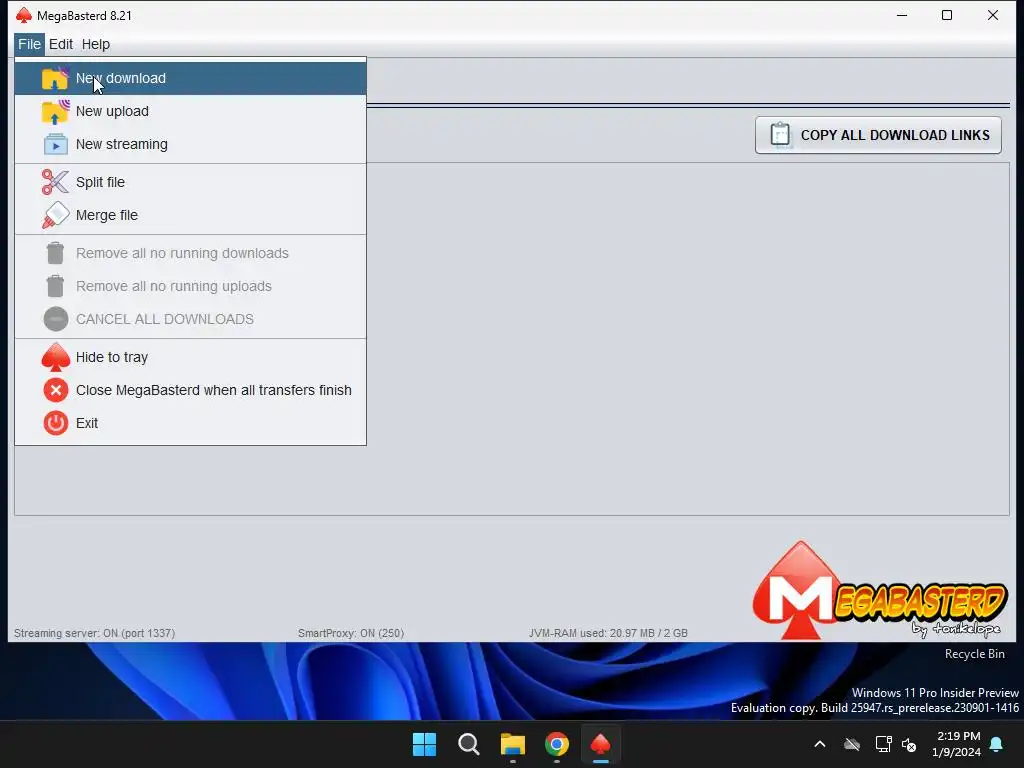Open the Edit menu
The width and height of the screenshot is (1024, 768).
61,44
